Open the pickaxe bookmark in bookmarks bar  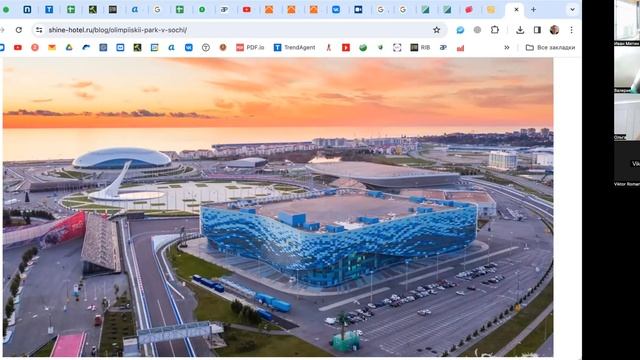pos(137,48)
